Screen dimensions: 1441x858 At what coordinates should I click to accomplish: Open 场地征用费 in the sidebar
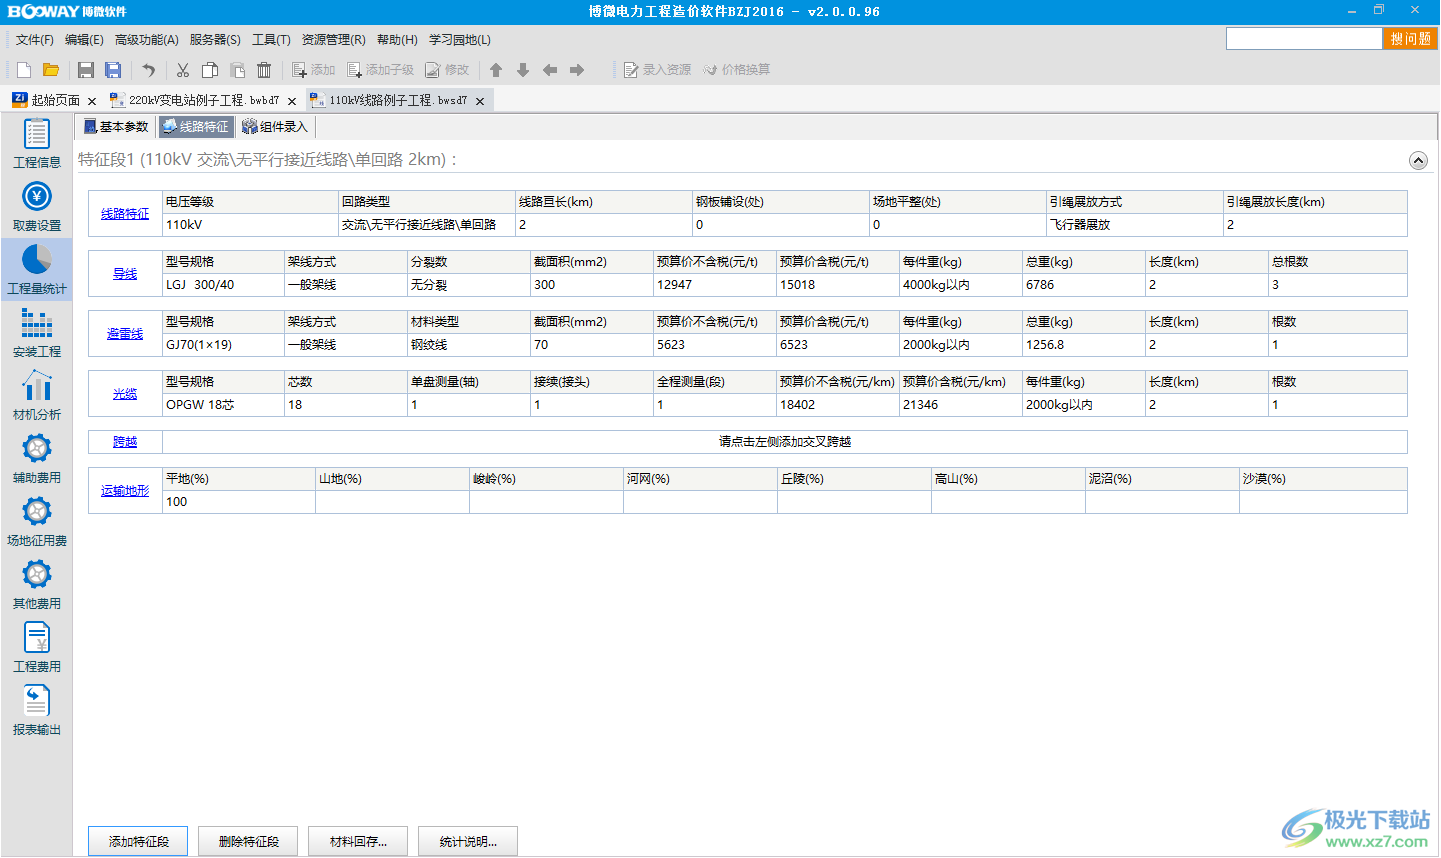click(37, 522)
